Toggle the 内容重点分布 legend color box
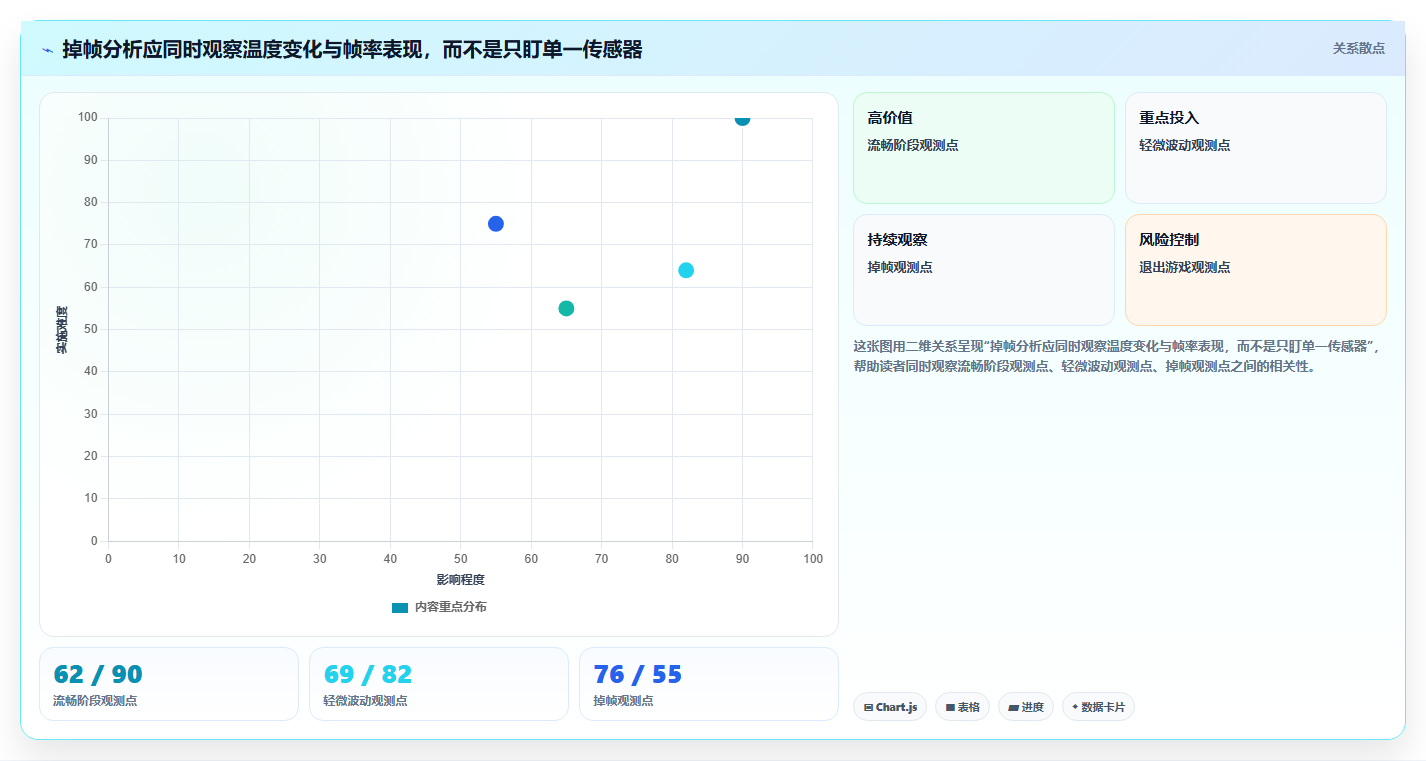The width and height of the screenshot is (1426, 761). (x=400, y=607)
